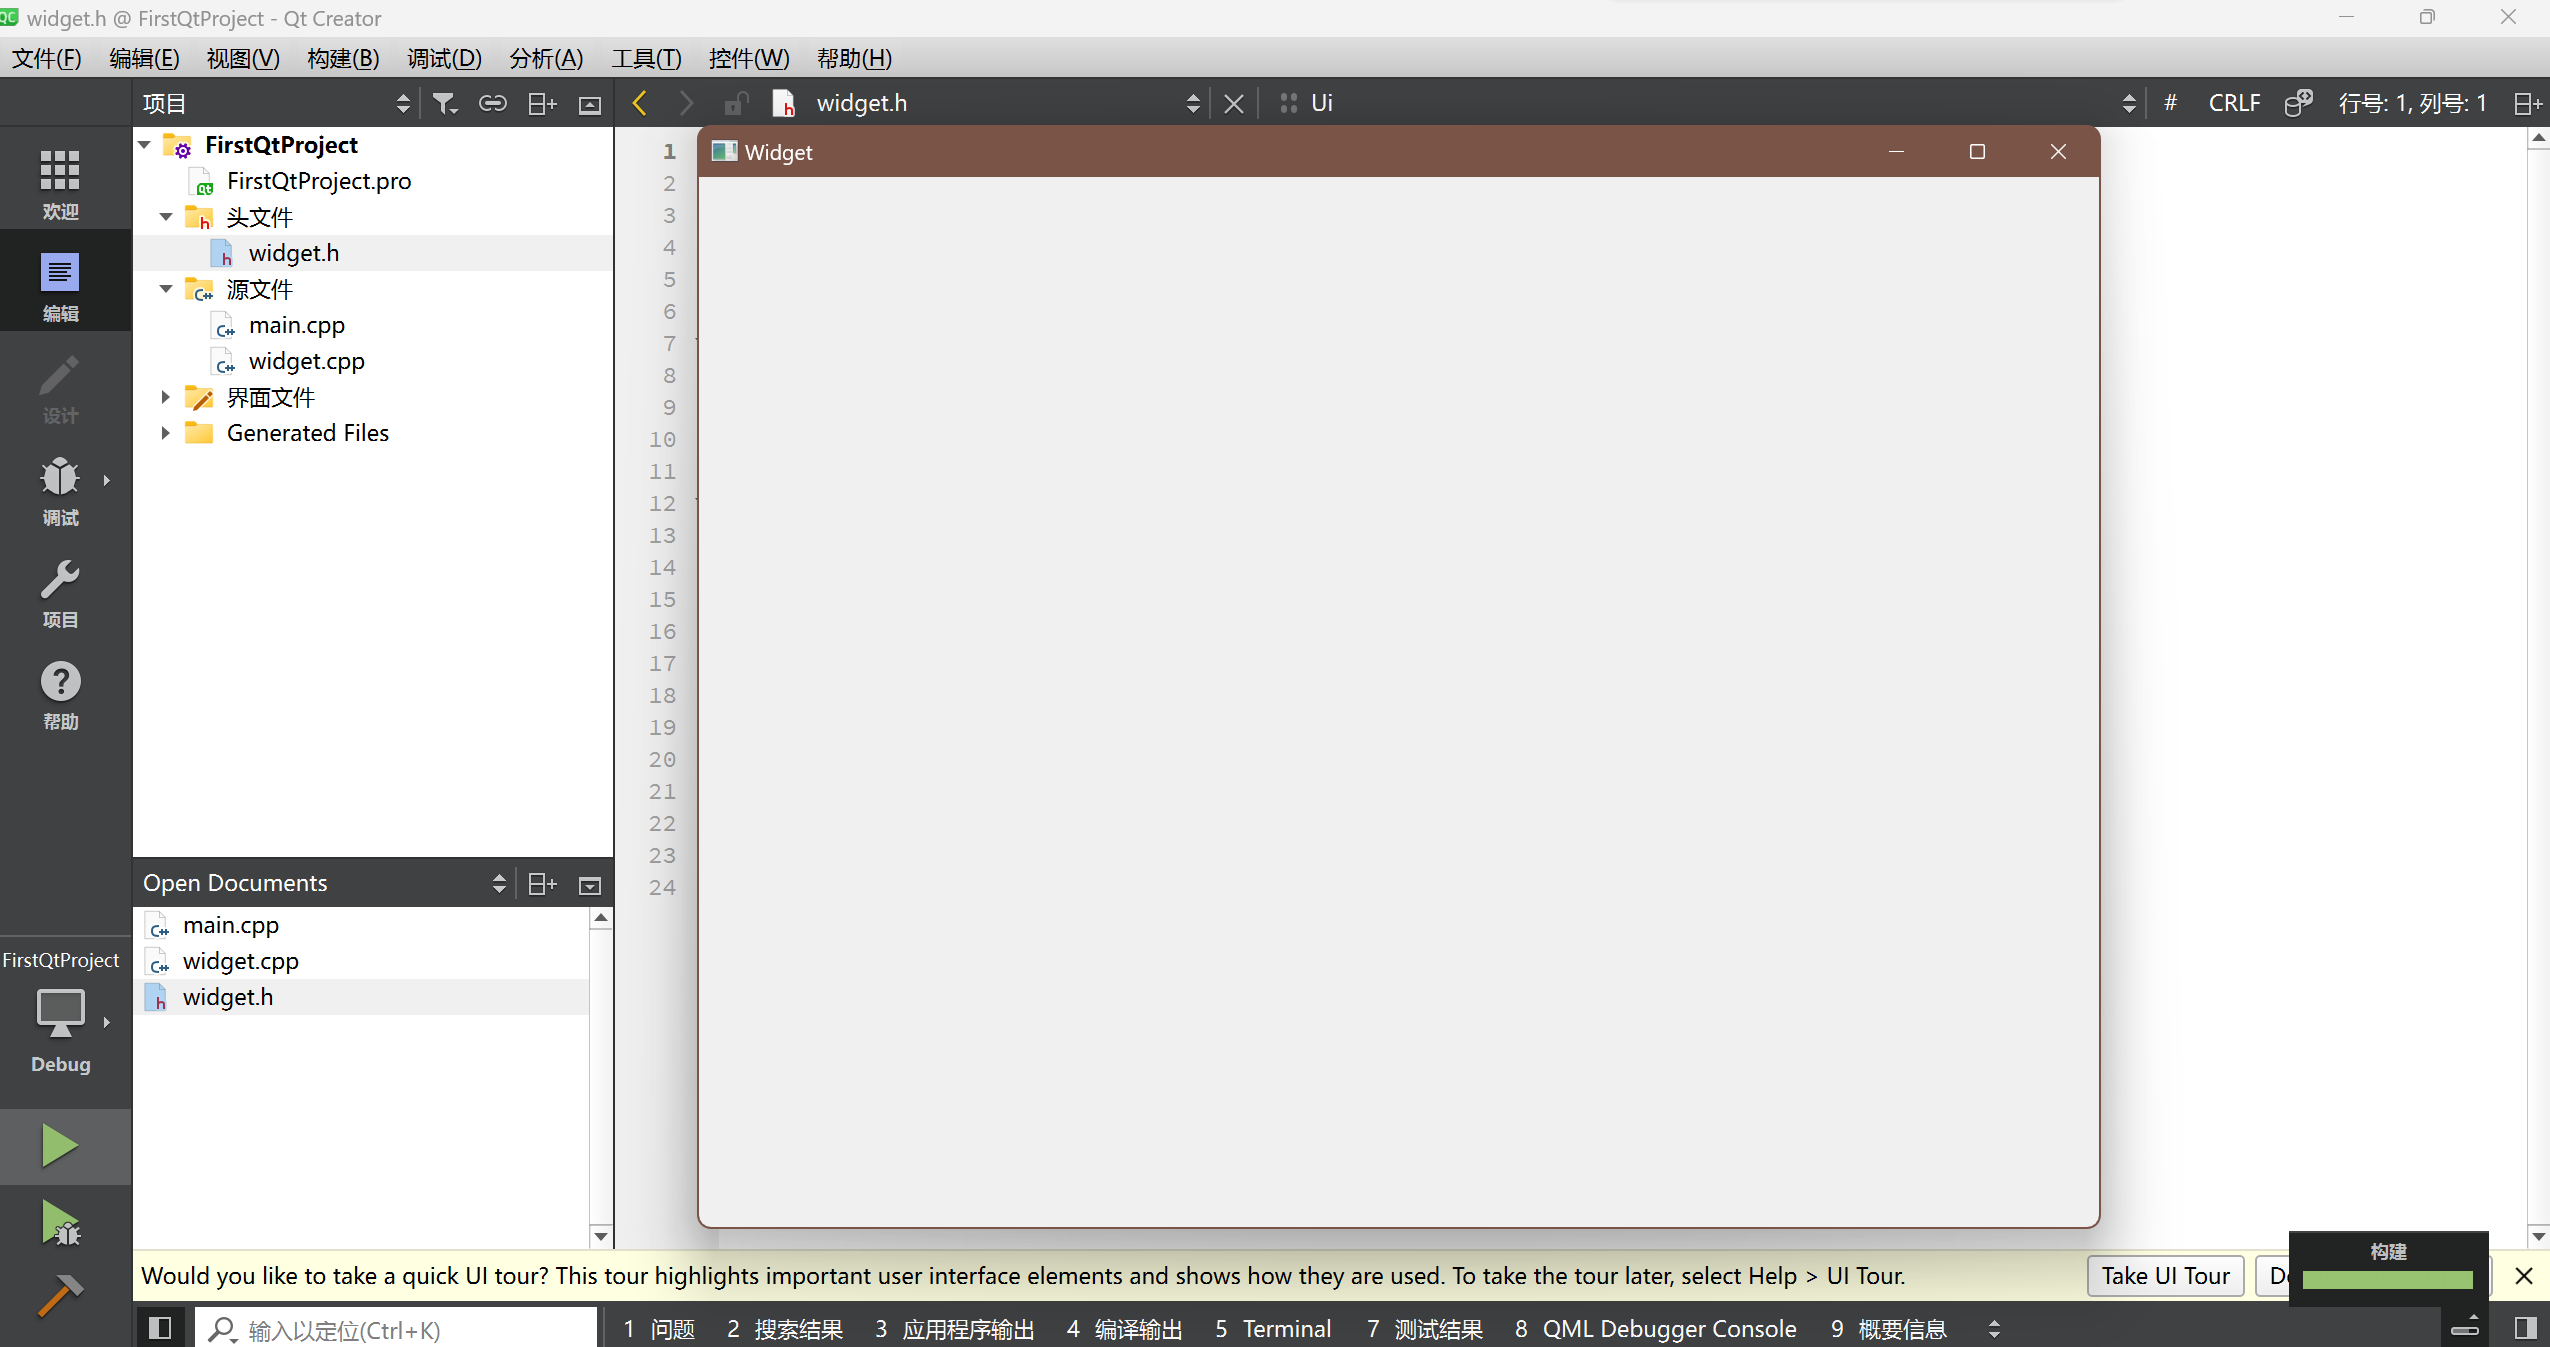Click the locator search field

click(396, 1329)
